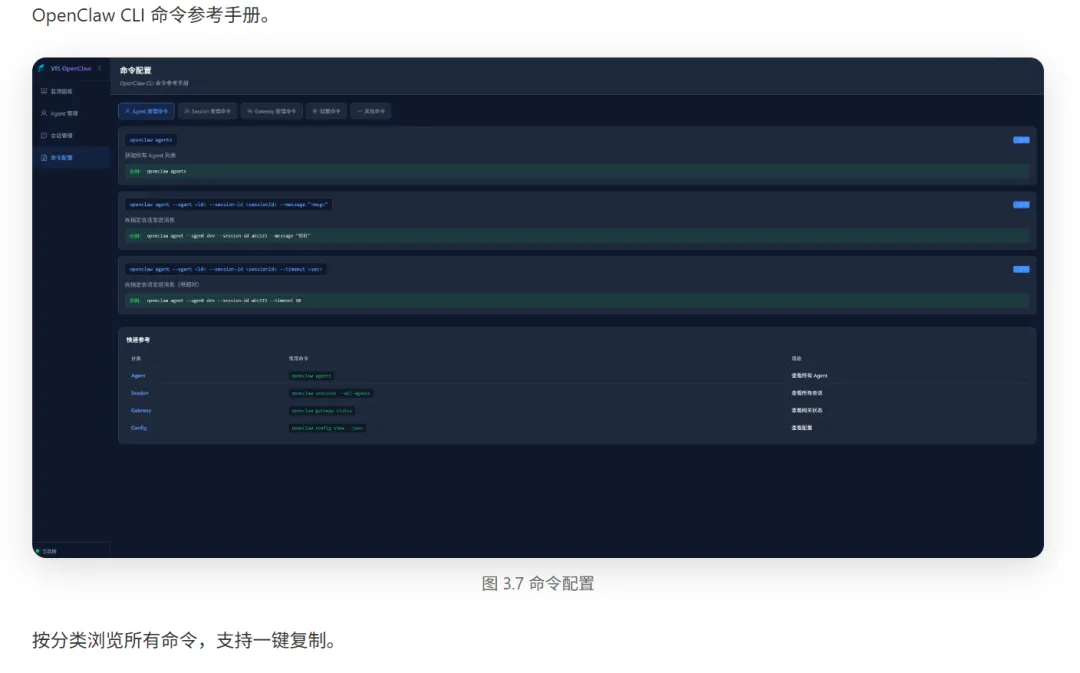
Task: Click 'openclaw agents' in the quick reference table
Action: (311, 376)
